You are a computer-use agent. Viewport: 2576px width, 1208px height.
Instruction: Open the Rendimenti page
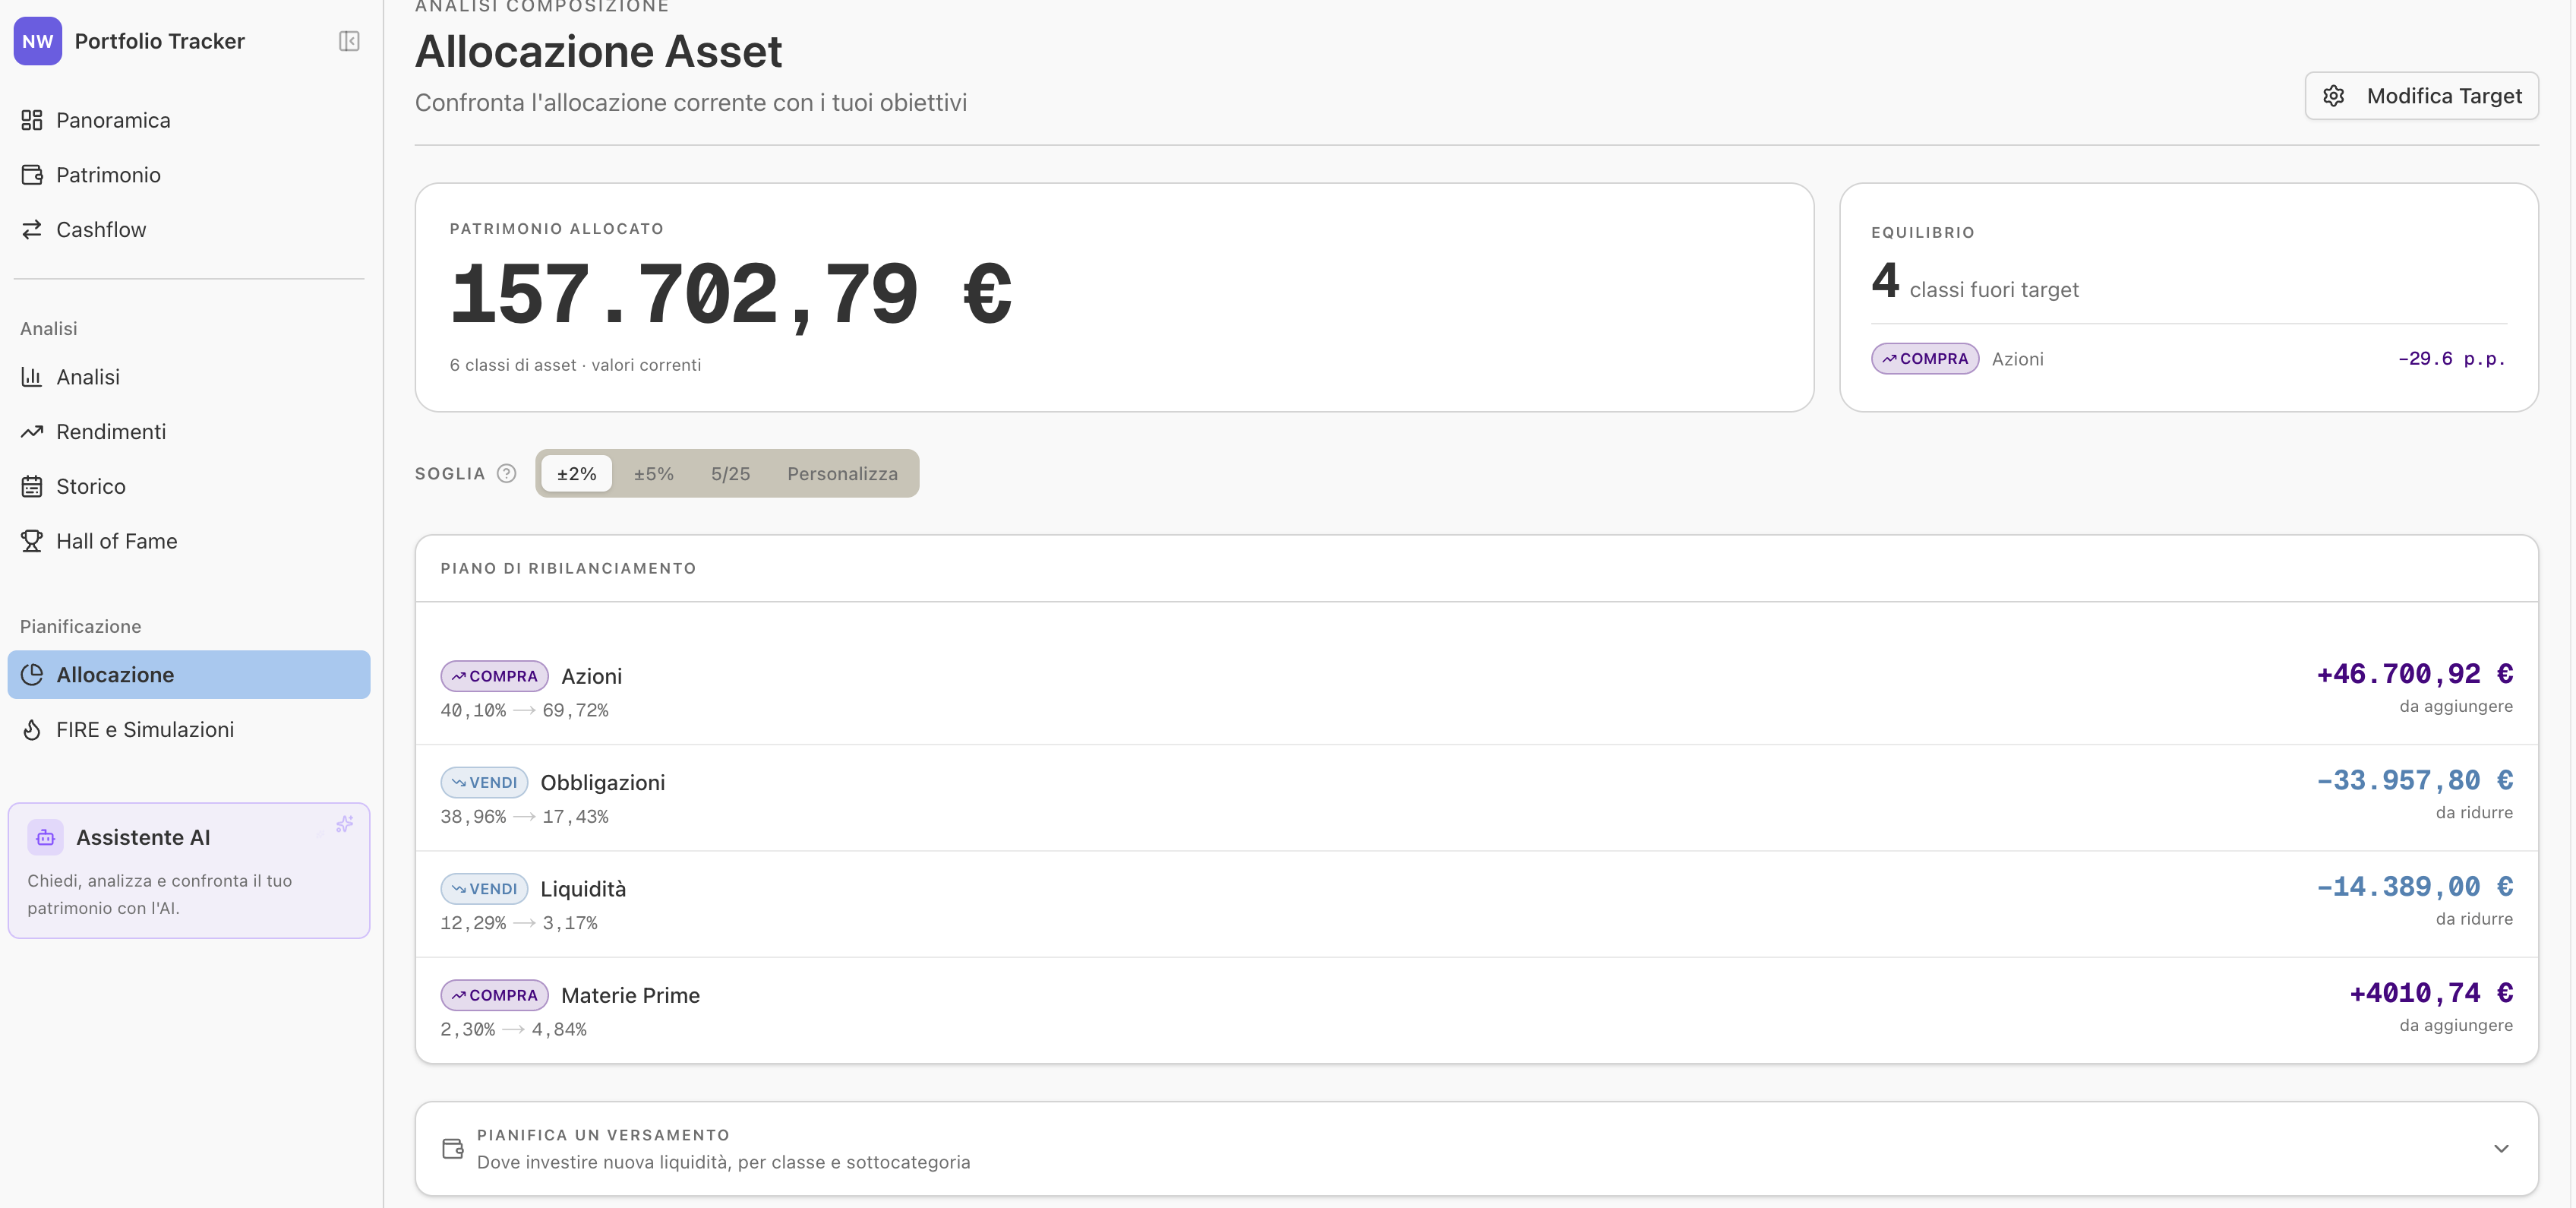[x=189, y=432]
